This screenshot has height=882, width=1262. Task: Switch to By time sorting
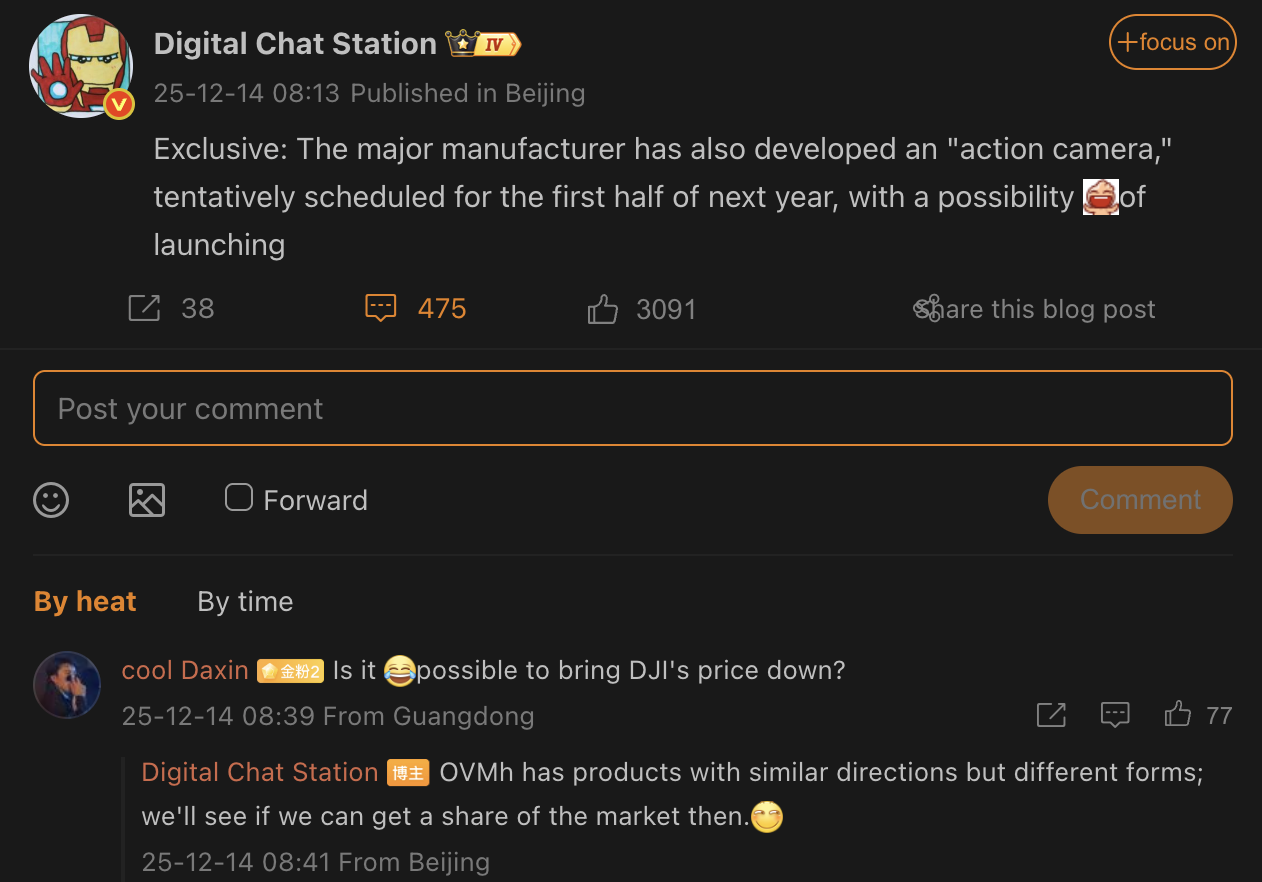[245, 601]
